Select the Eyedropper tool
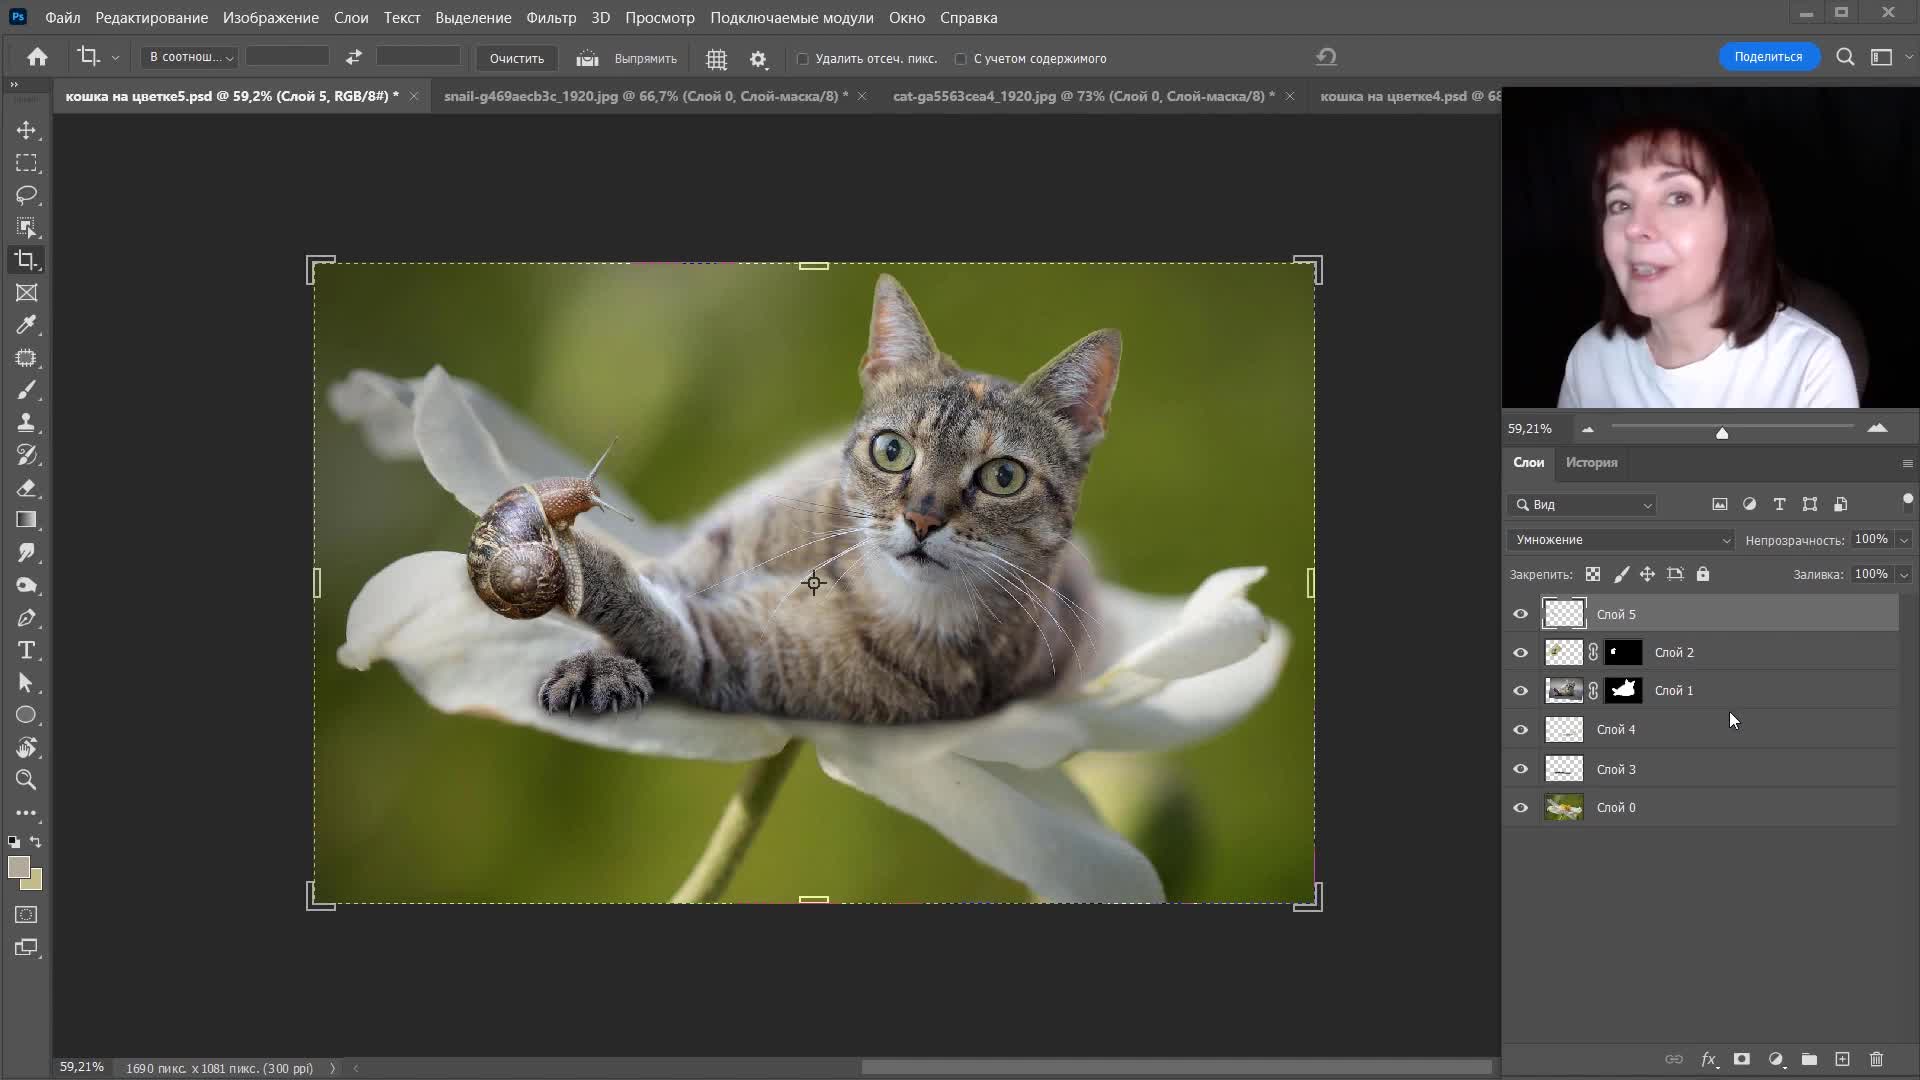This screenshot has height=1080, width=1920. (x=27, y=325)
